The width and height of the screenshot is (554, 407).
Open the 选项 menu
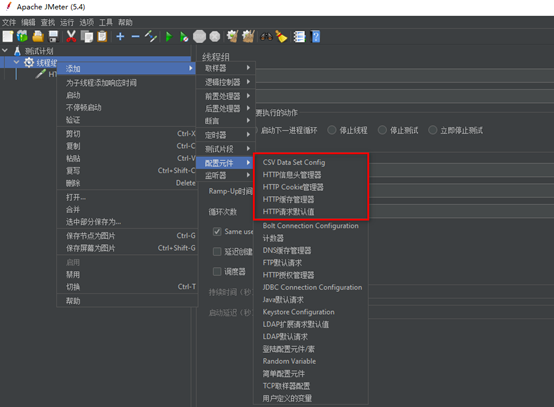[87, 22]
